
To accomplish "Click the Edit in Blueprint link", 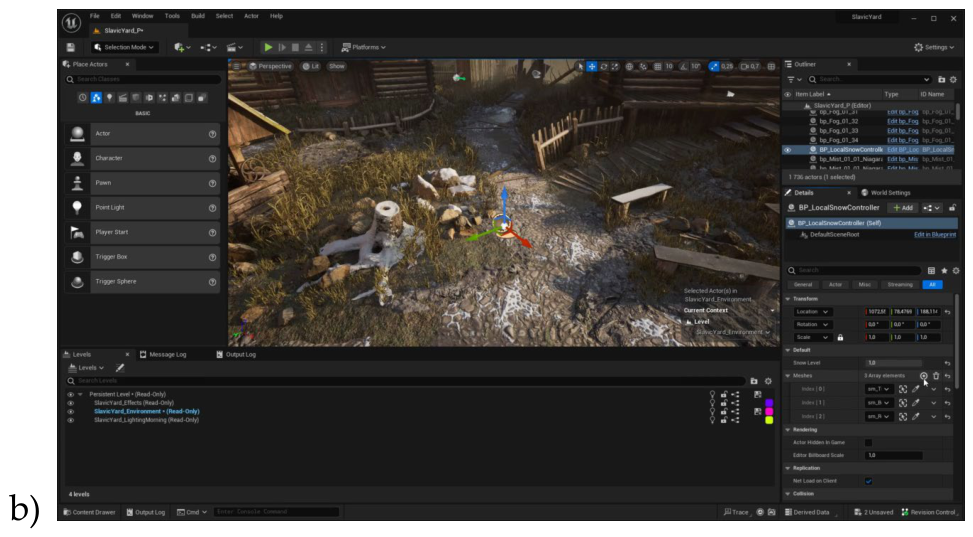I will click(x=935, y=235).
